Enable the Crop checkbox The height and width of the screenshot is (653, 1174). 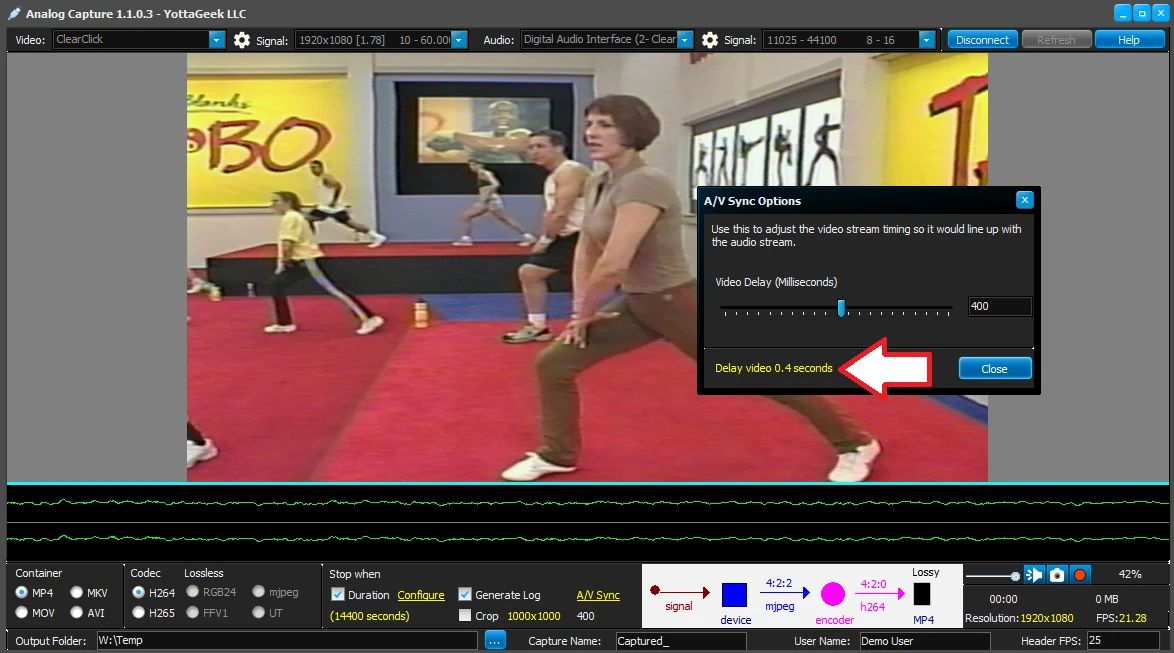pyautogui.click(x=465, y=616)
